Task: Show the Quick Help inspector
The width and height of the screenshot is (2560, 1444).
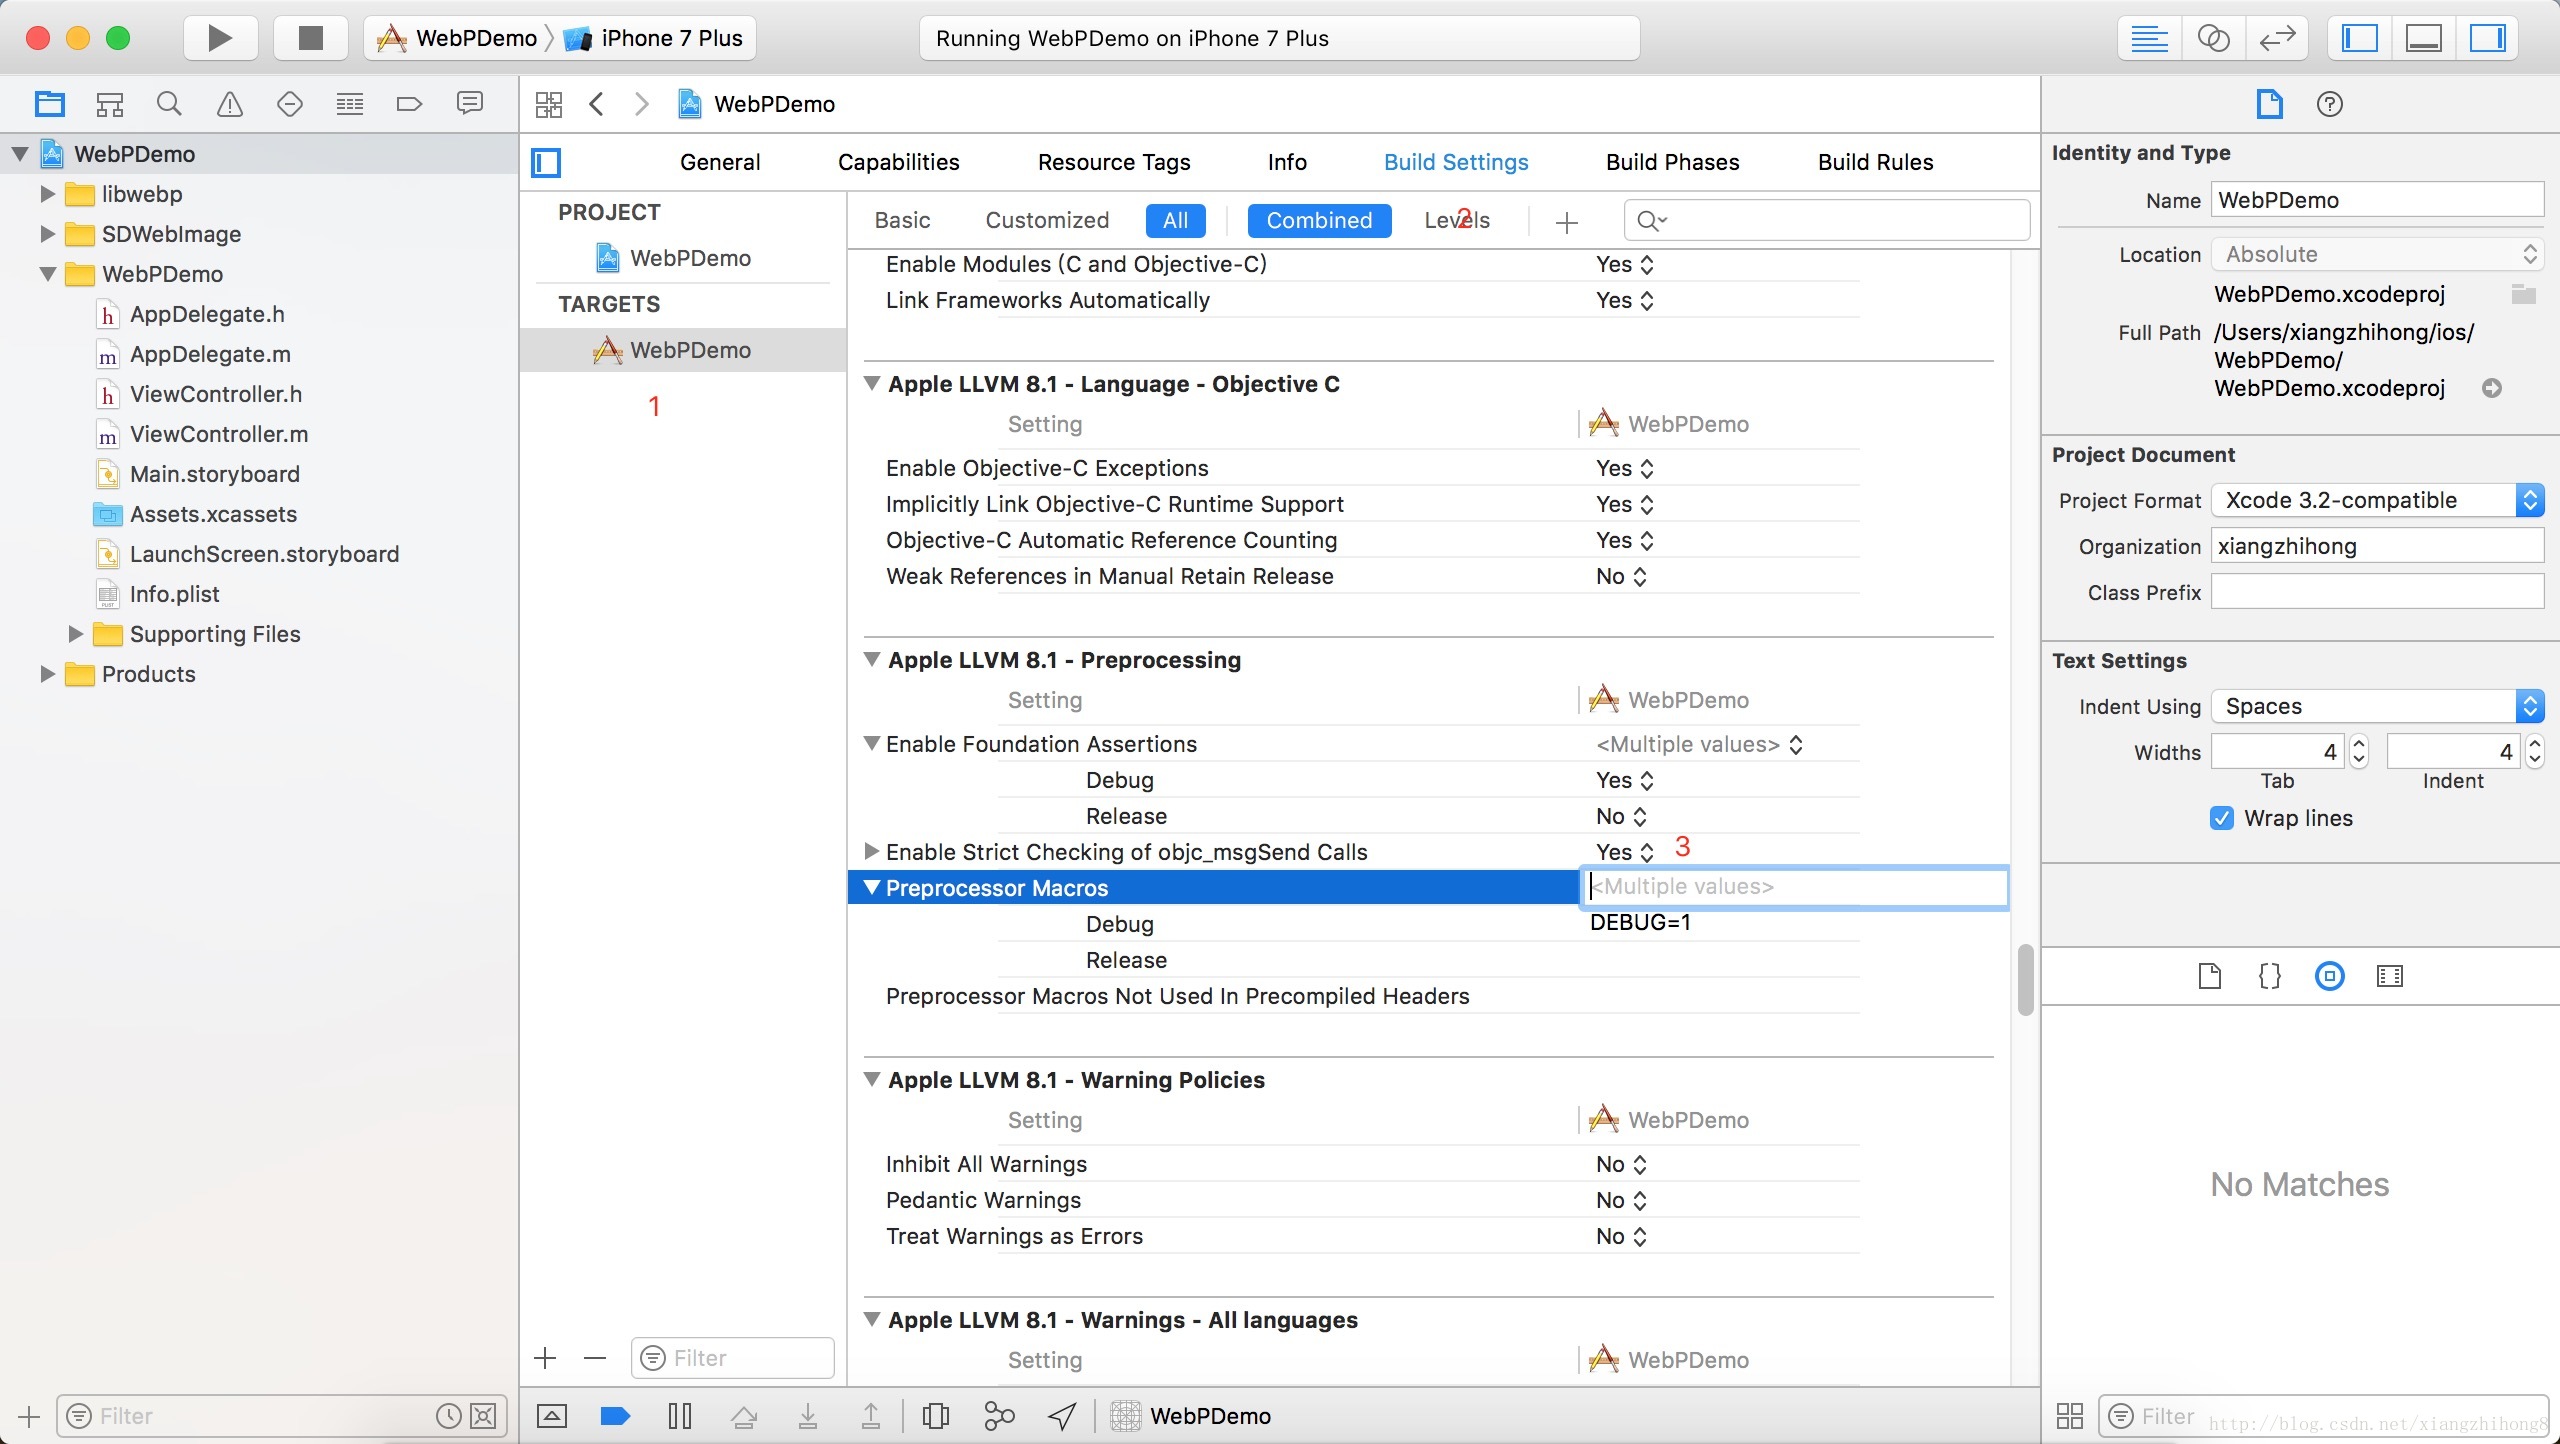Action: [2330, 104]
